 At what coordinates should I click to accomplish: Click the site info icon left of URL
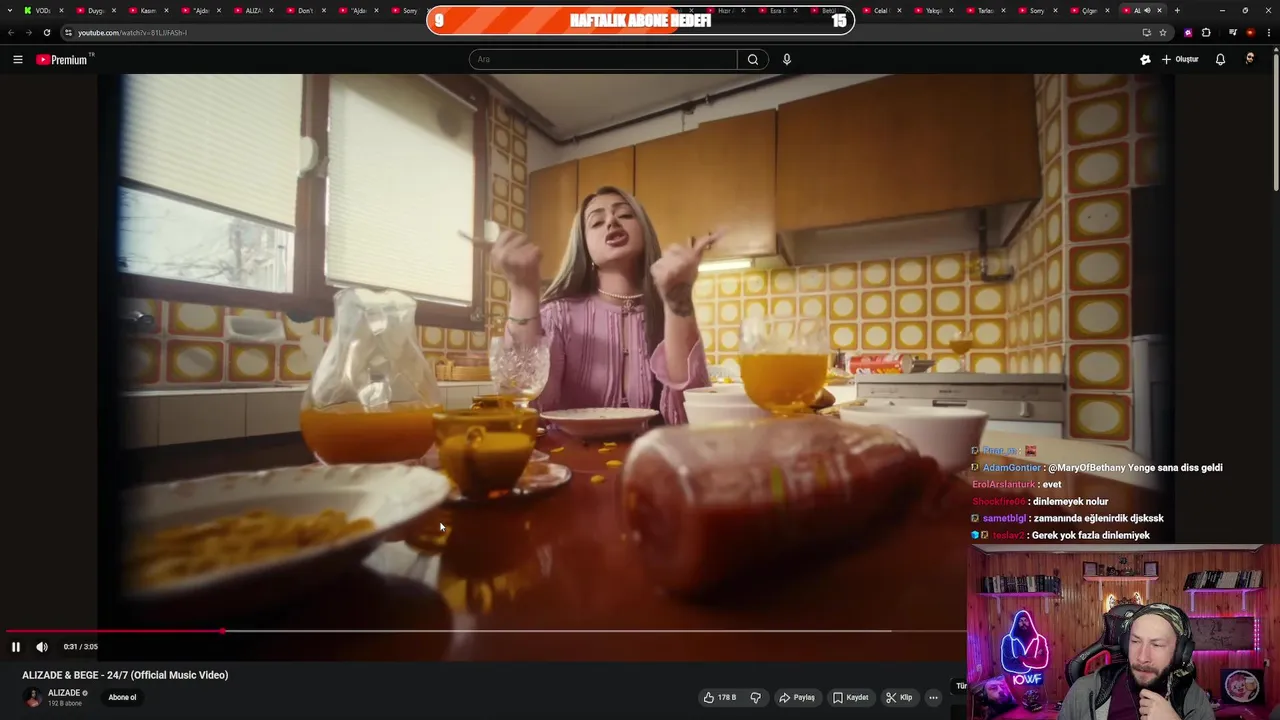point(68,33)
